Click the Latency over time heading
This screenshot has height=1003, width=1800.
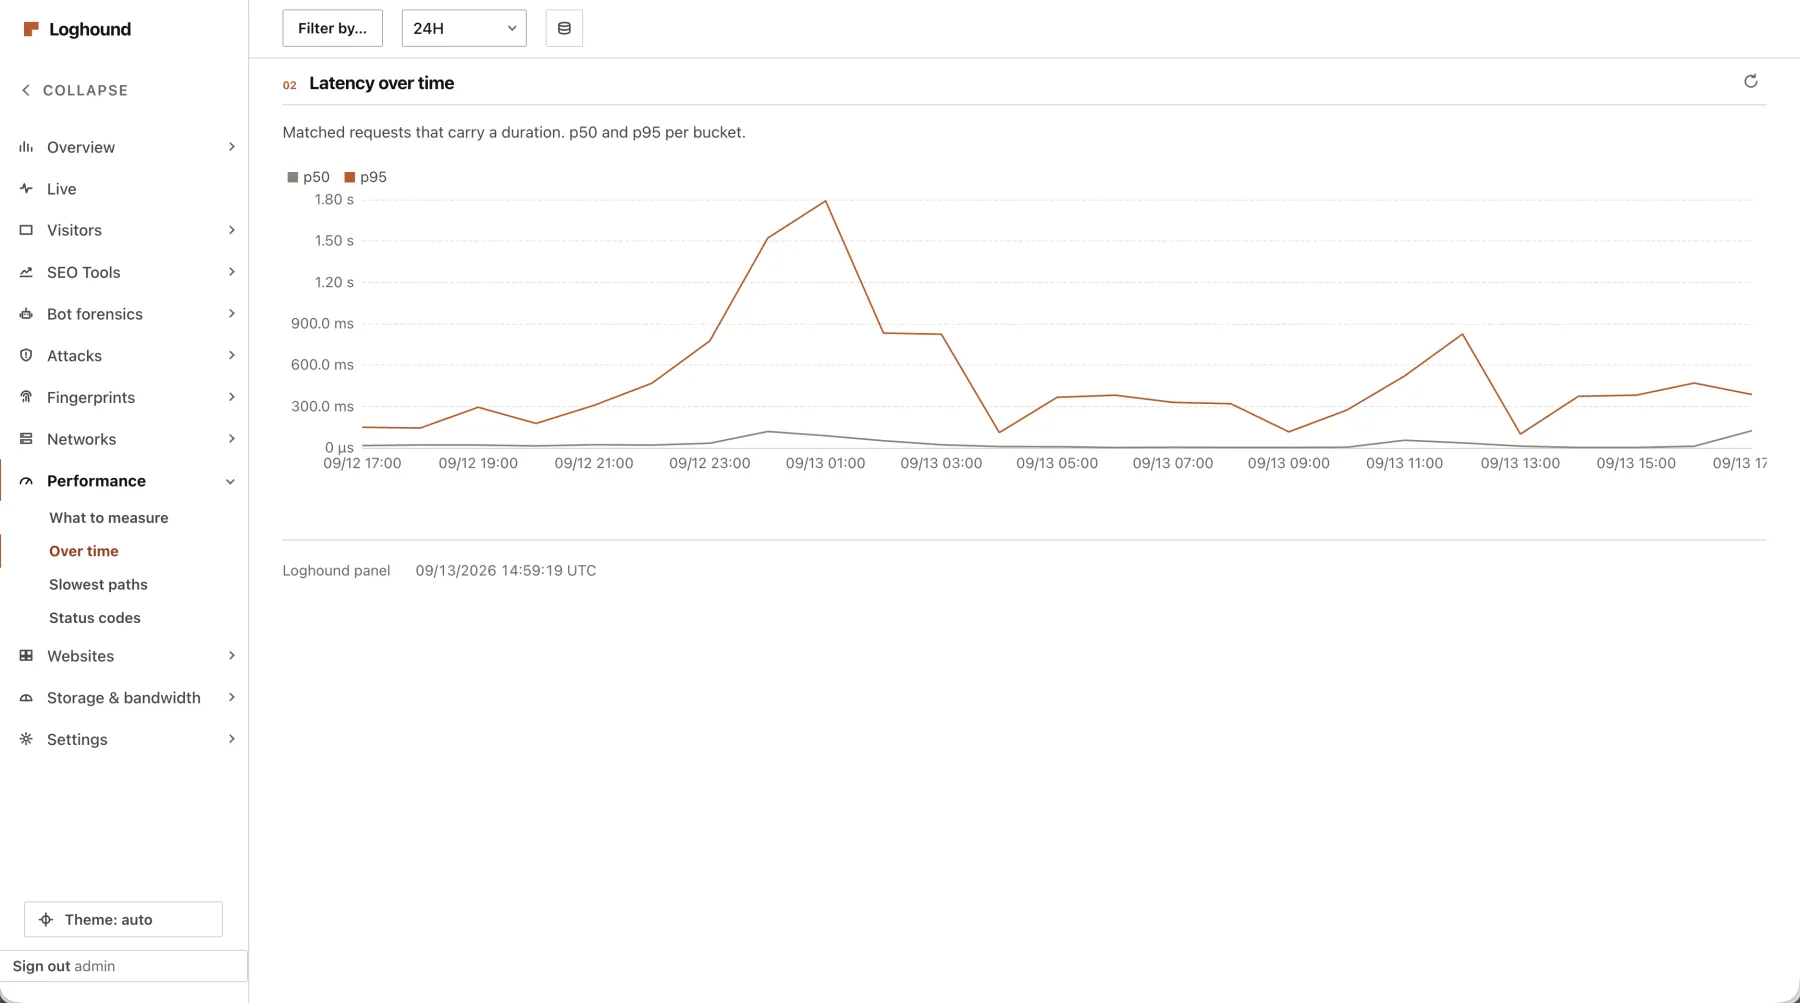pos(382,83)
